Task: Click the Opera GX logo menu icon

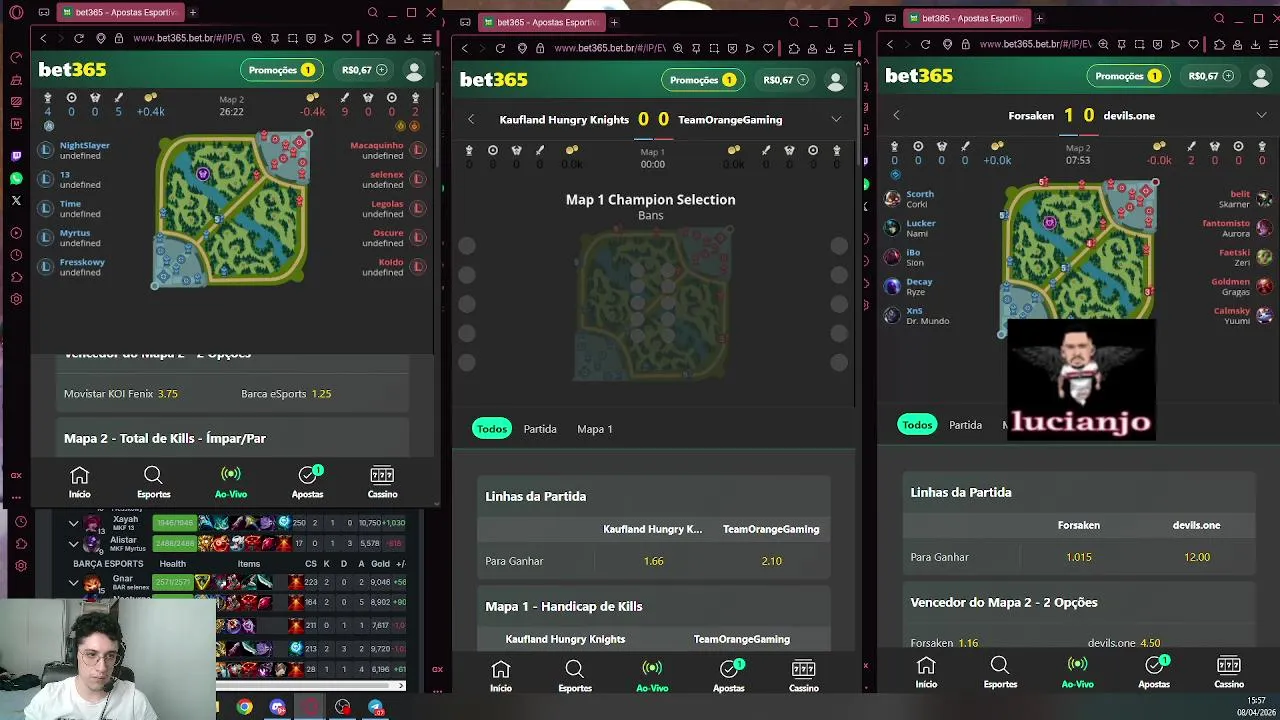Action: (16, 12)
